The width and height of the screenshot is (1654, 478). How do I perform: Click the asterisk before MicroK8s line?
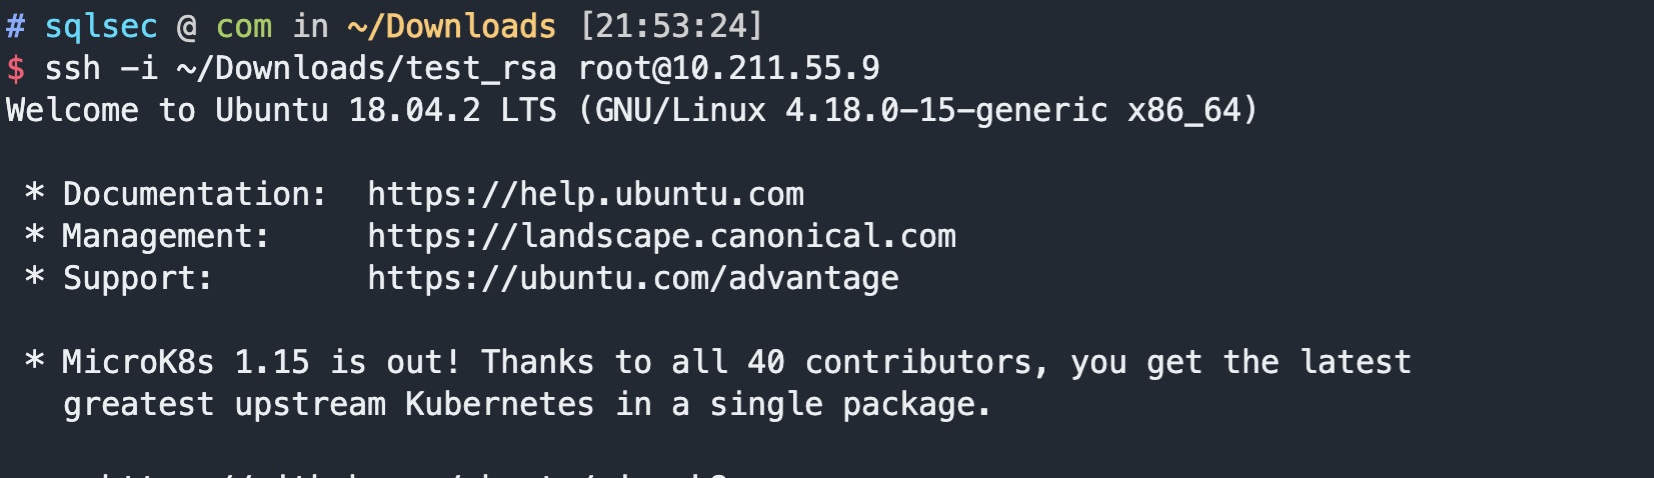(34, 360)
